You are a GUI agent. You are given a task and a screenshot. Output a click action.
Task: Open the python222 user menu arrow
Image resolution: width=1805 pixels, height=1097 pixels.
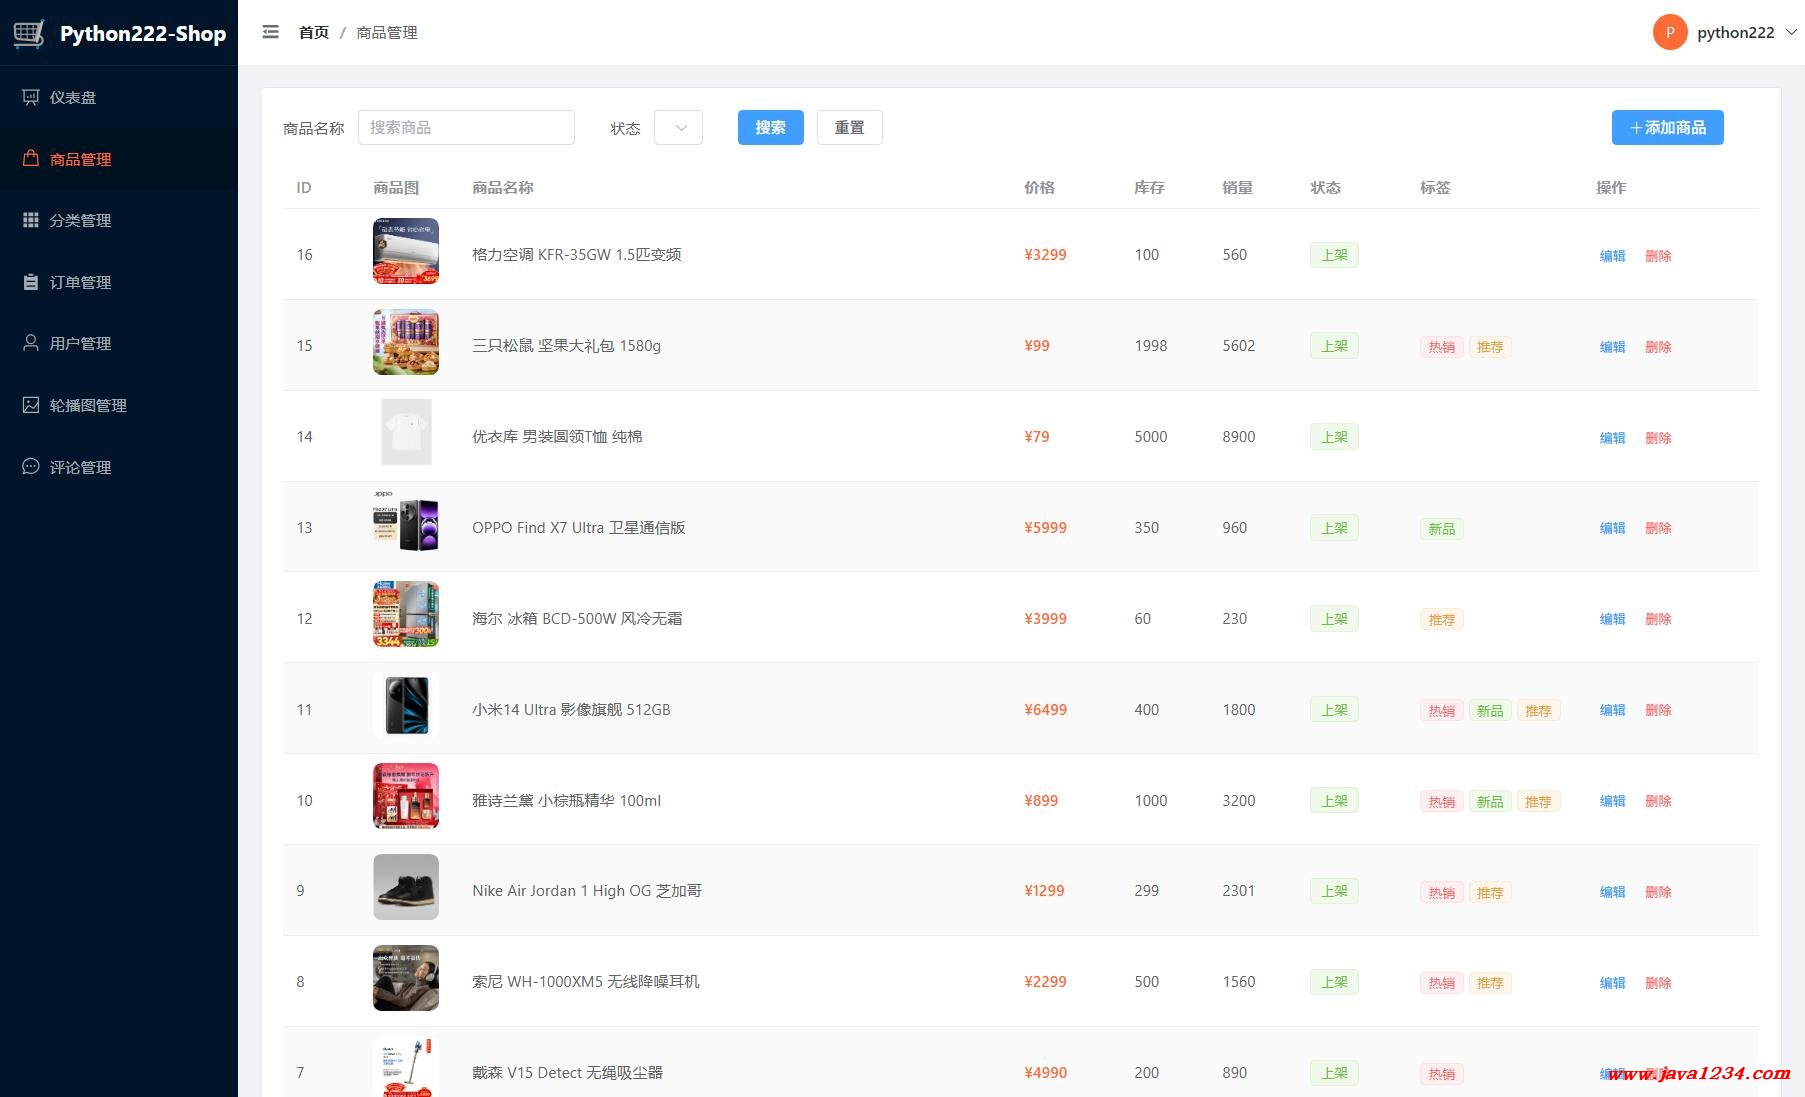tap(1791, 32)
